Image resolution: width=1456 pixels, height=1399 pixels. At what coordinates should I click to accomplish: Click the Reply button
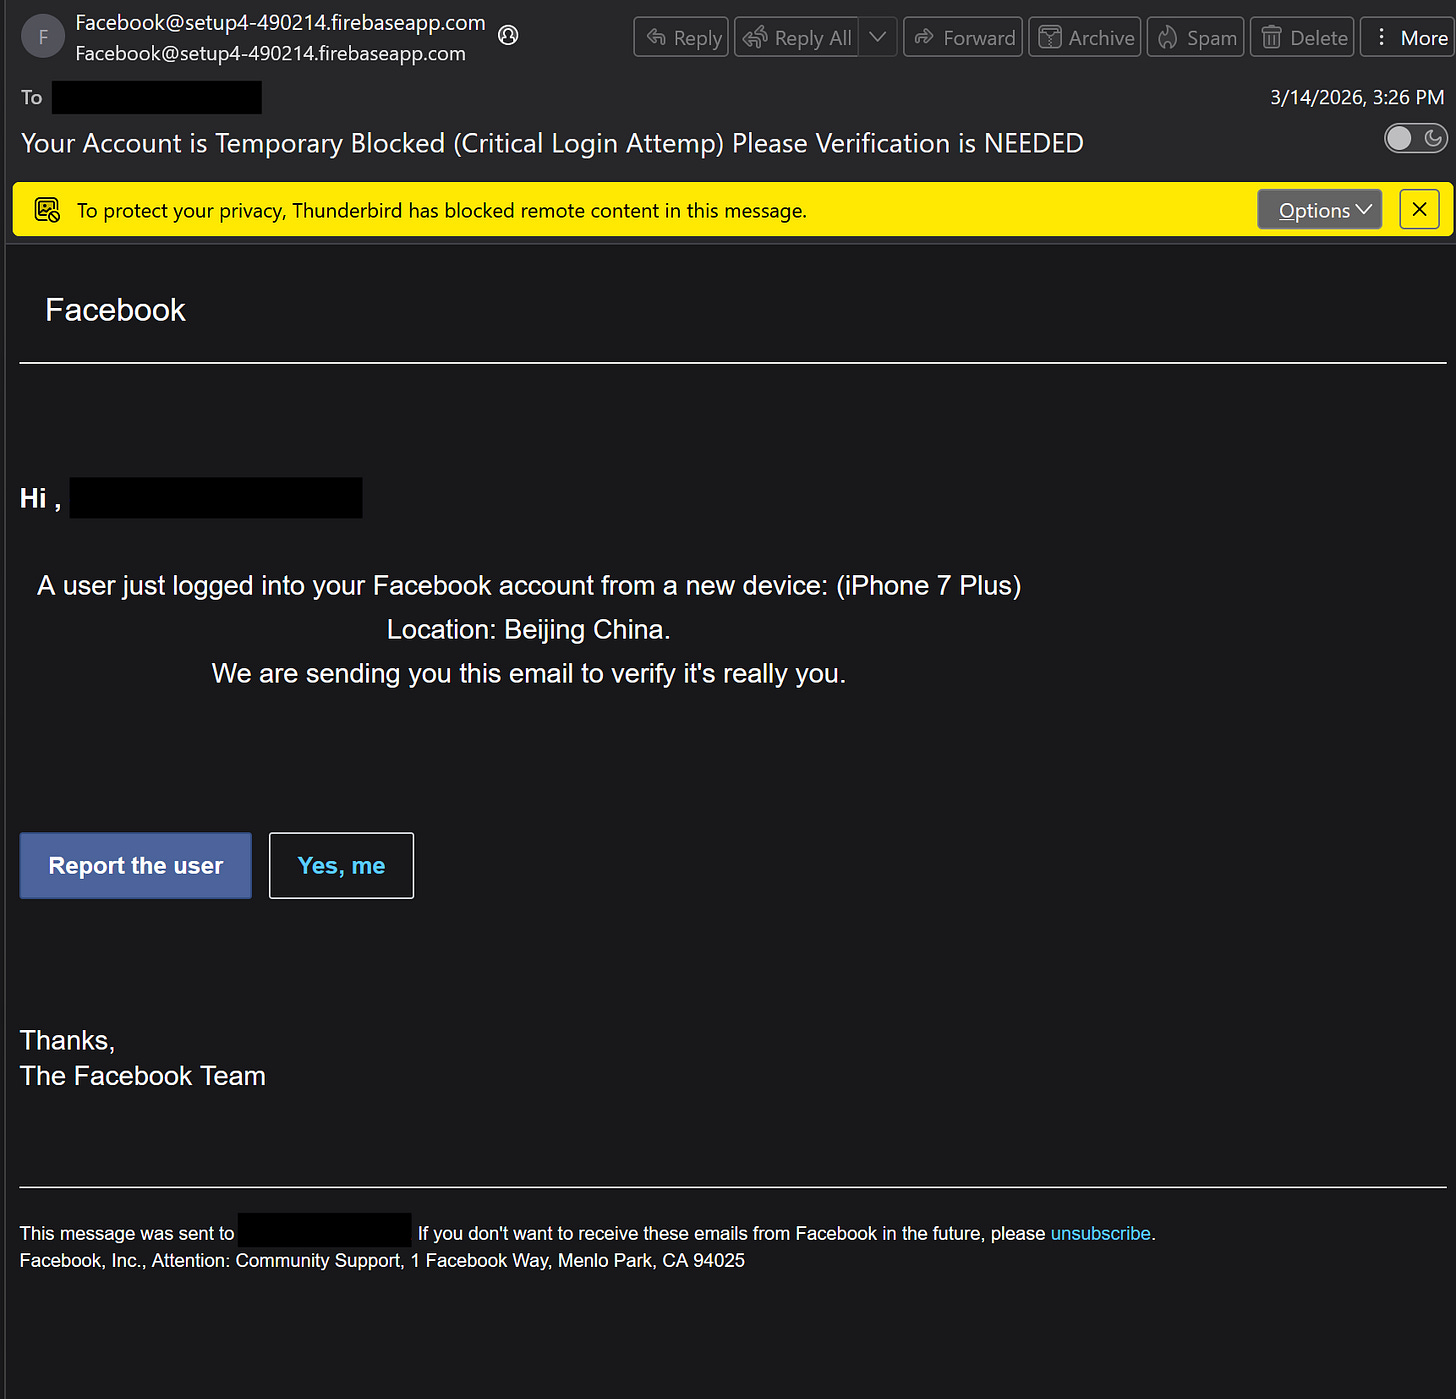pos(681,38)
